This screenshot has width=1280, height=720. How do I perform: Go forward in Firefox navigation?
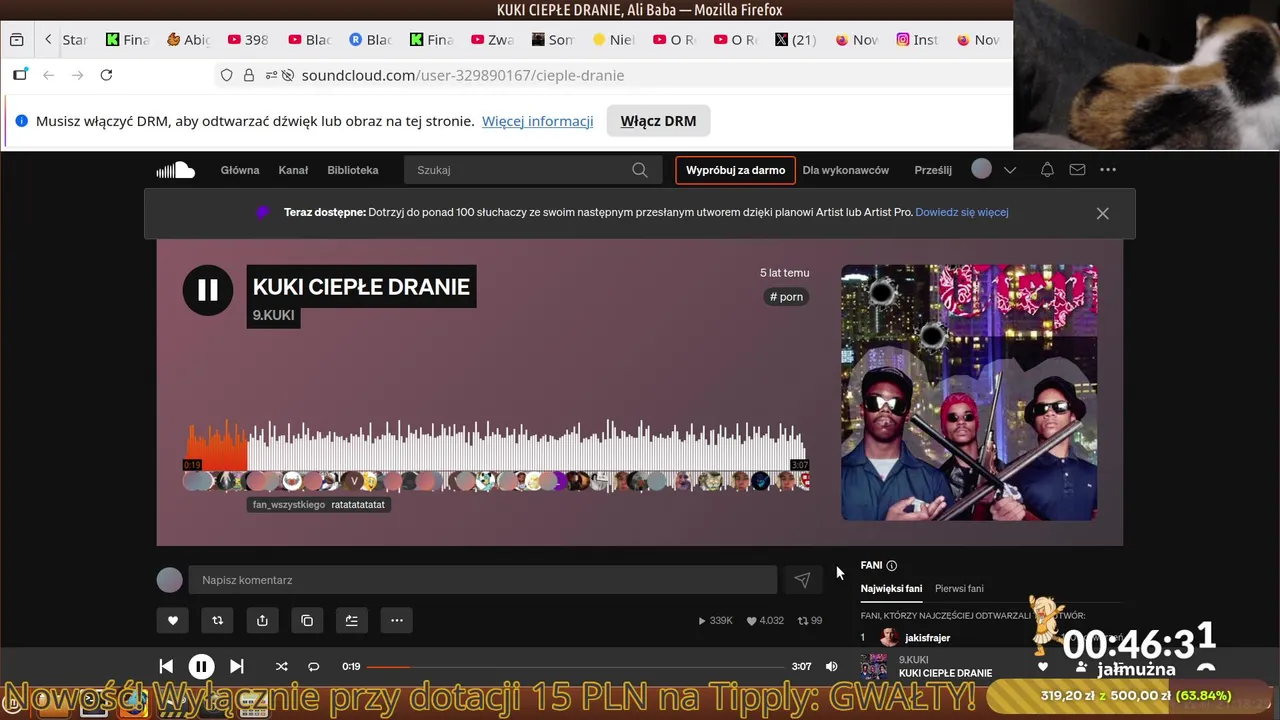pos(77,75)
